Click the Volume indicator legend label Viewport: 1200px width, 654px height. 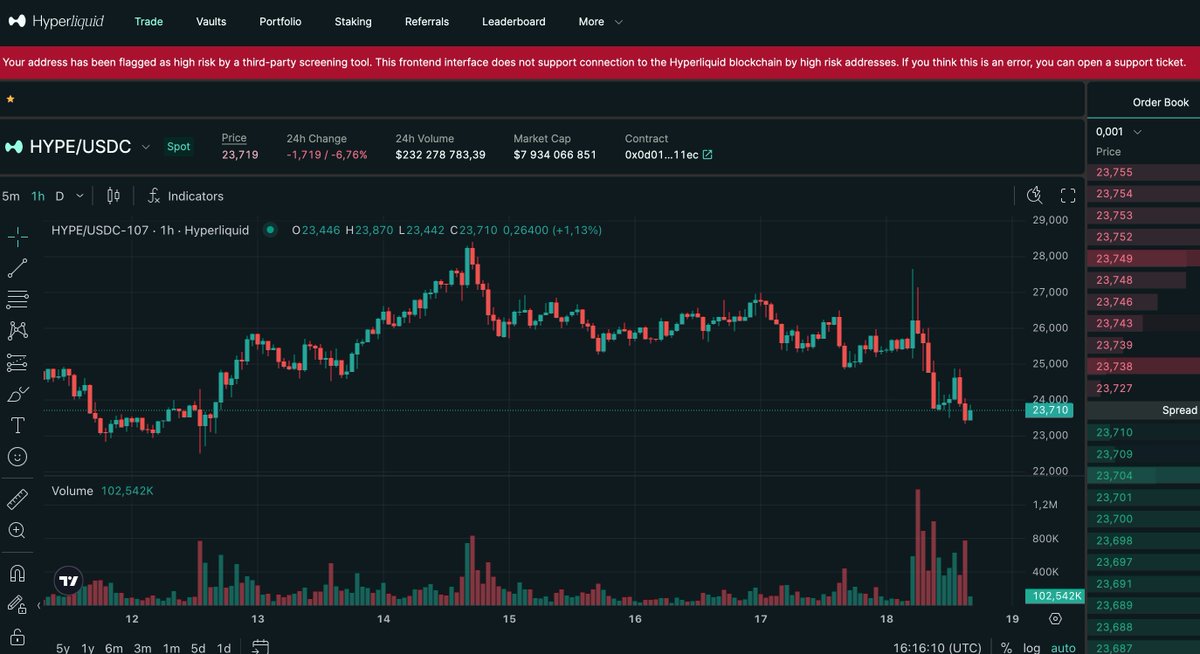tap(72, 491)
